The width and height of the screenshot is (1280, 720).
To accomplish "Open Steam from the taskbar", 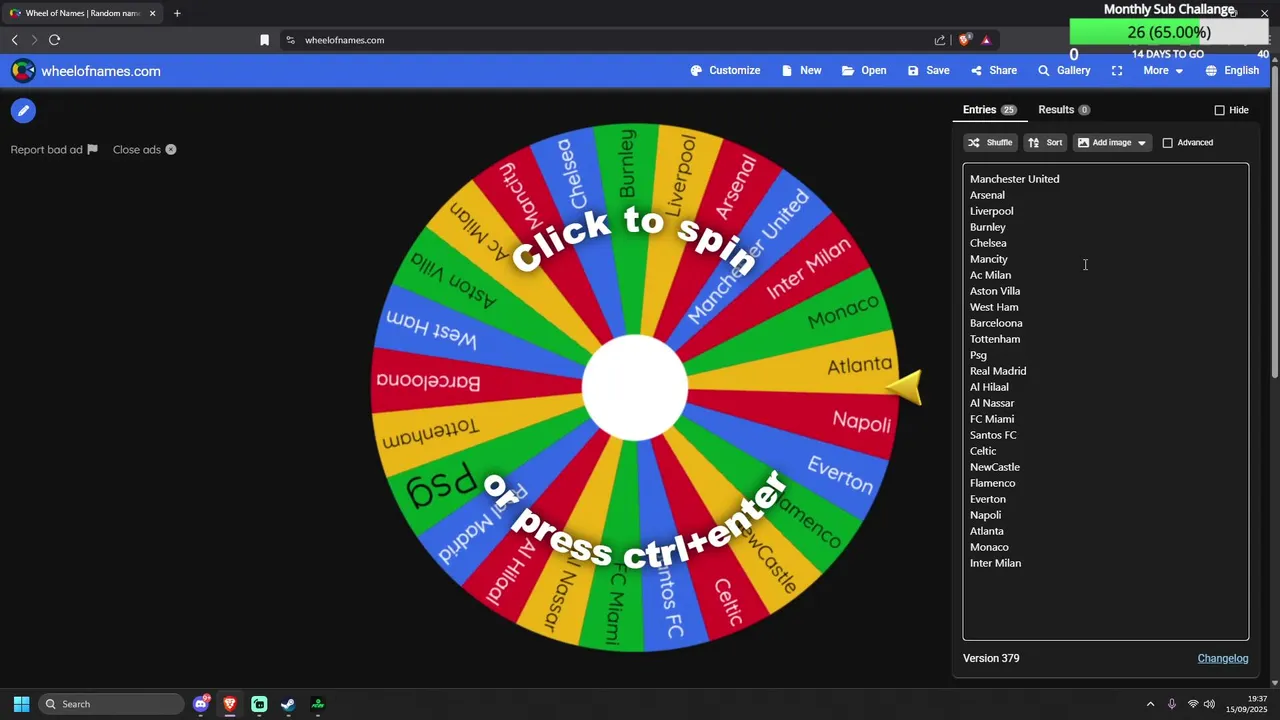I will (x=288, y=704).
